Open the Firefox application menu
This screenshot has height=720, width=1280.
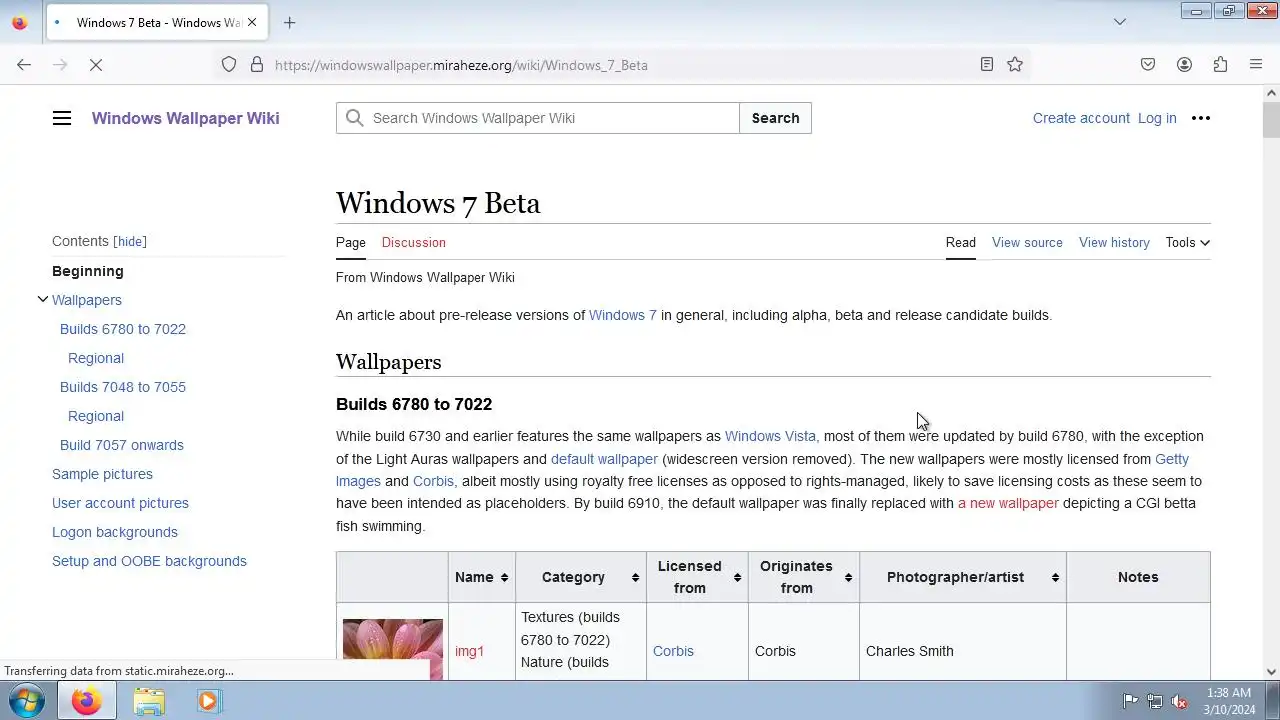(1256, 65)
